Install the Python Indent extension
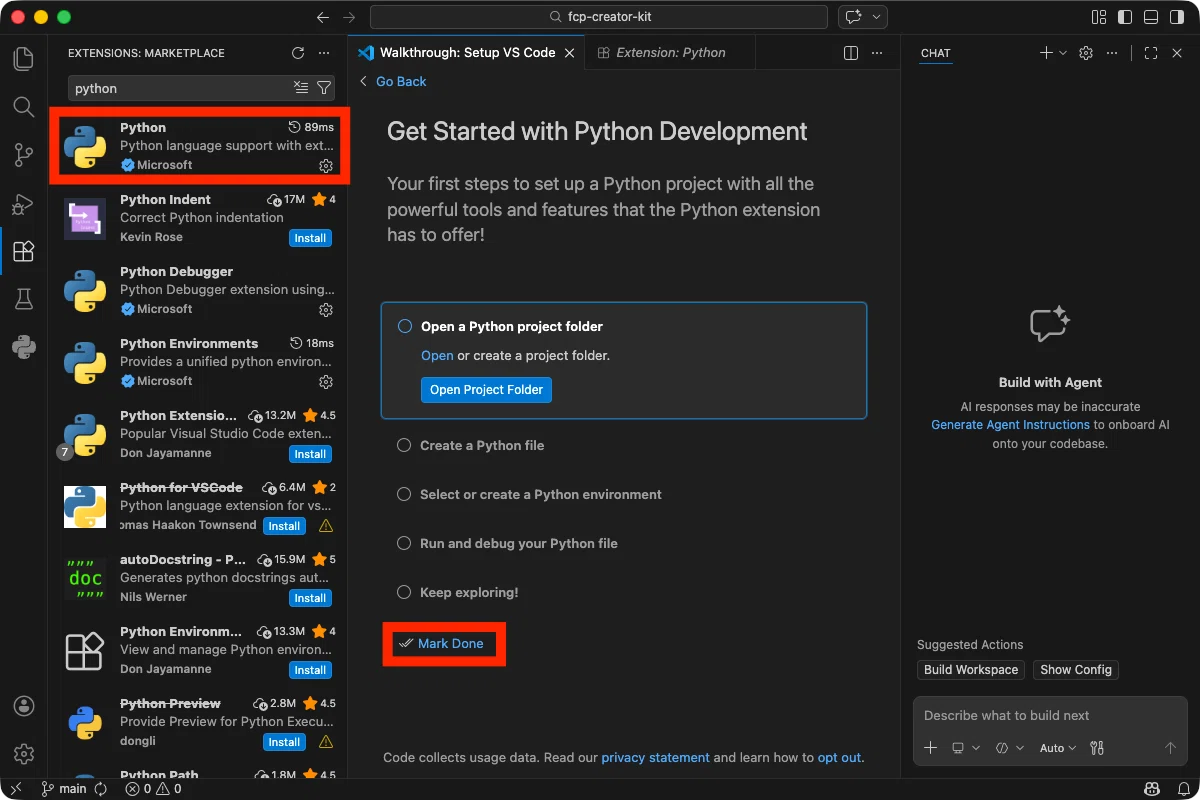This screenshot has height=800, width=1200. pos(310,238)
